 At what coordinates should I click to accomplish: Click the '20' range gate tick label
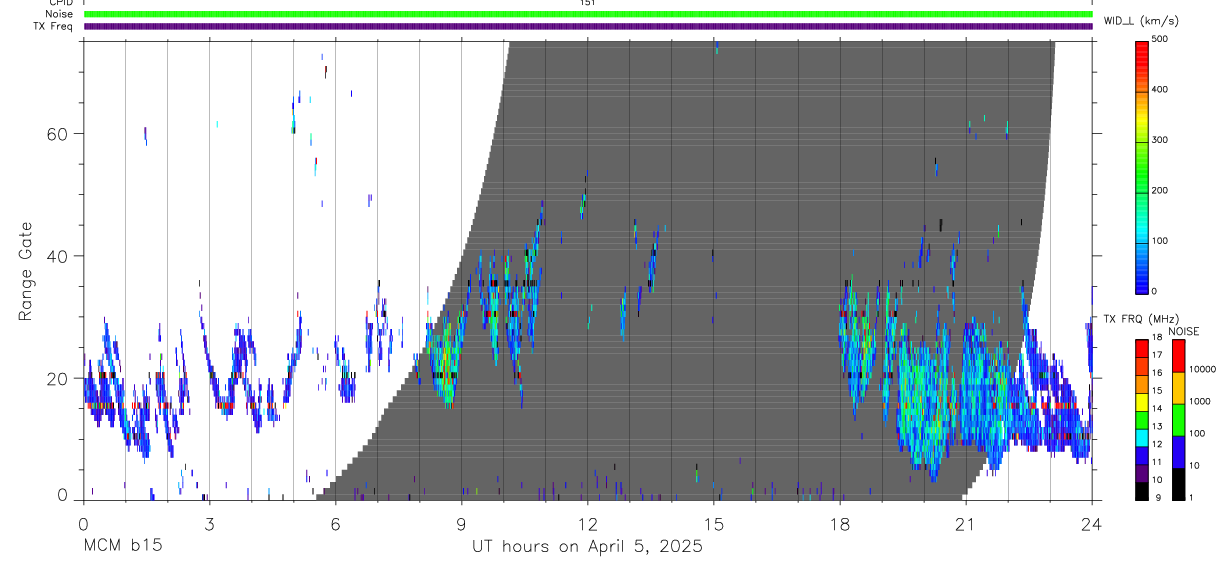pyautogui.click(x=59, y=379)
